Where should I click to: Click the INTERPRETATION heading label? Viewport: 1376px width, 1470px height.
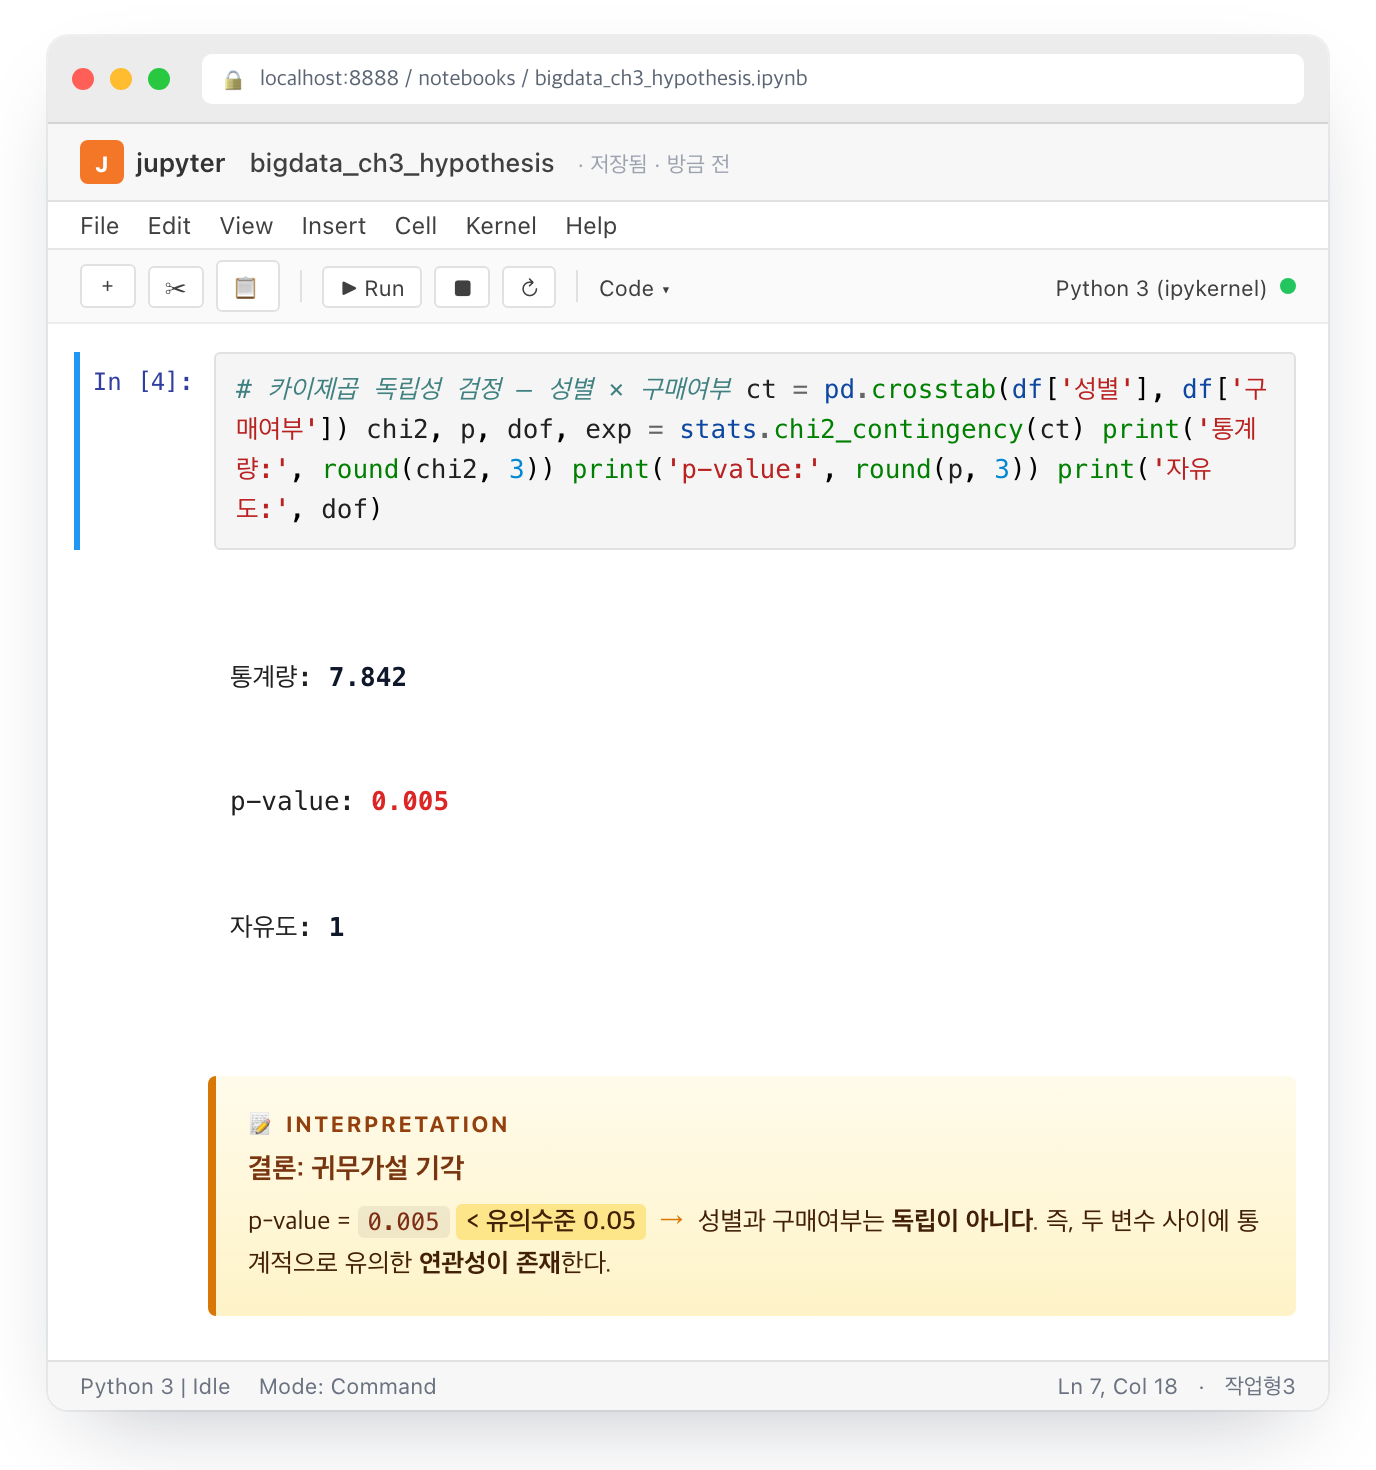[397, 1124]
